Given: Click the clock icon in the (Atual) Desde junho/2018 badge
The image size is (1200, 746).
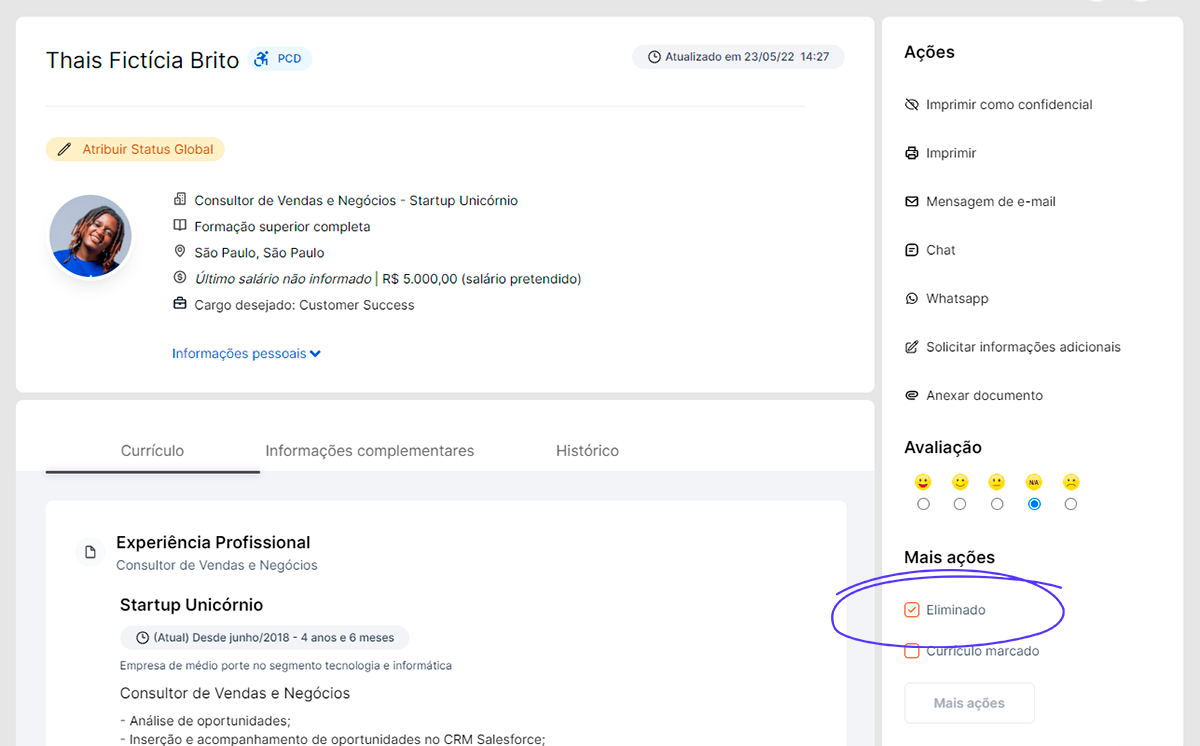Looking at the screenshot, I should tap(142, 637).
